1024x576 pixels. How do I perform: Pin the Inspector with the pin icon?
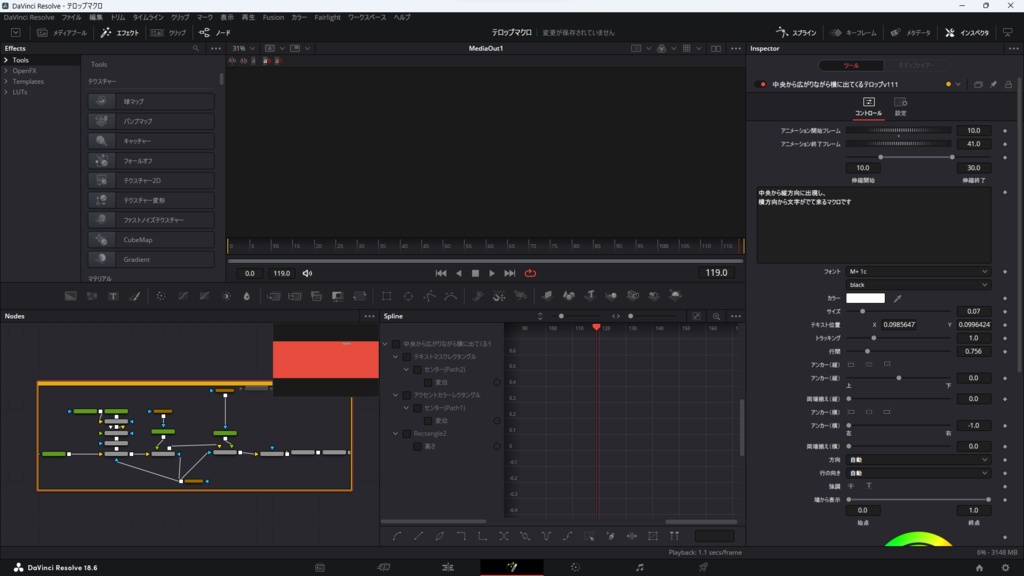pos(993,85)
